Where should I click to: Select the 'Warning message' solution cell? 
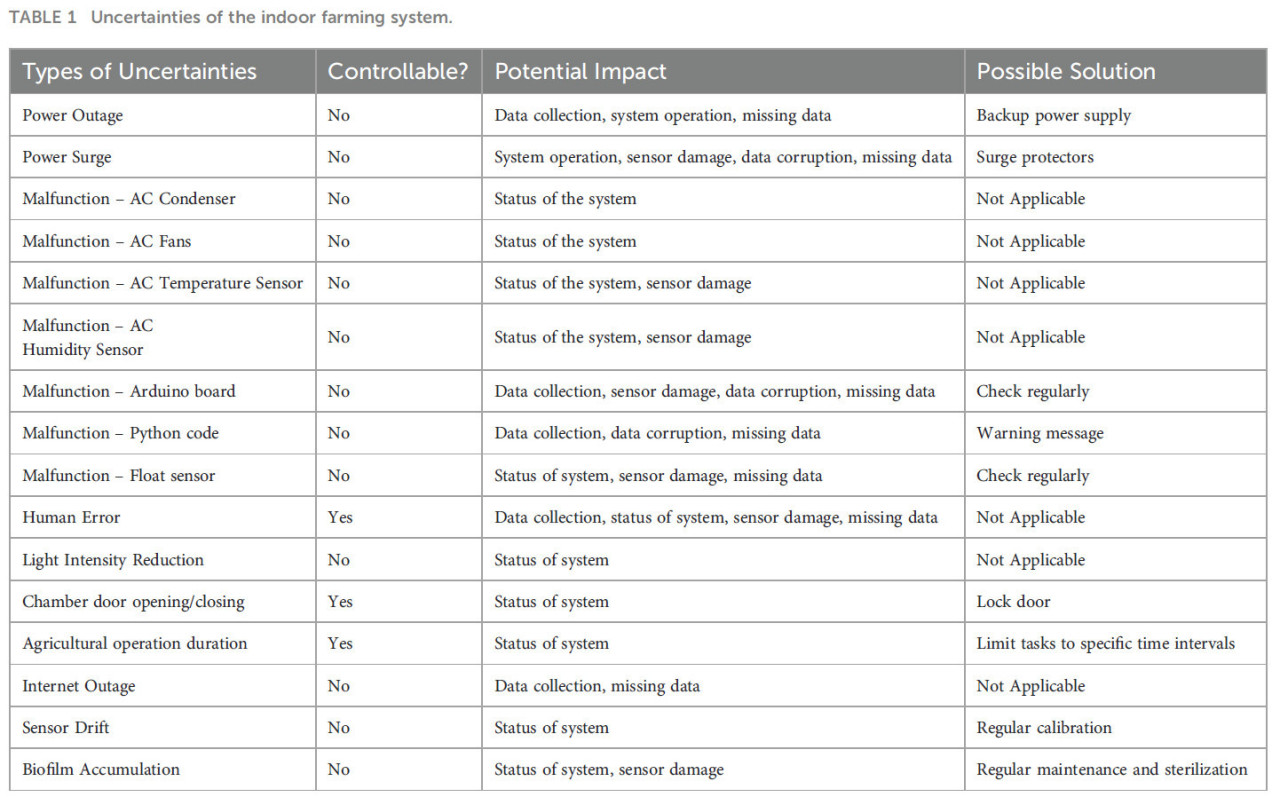point(1040,433)
